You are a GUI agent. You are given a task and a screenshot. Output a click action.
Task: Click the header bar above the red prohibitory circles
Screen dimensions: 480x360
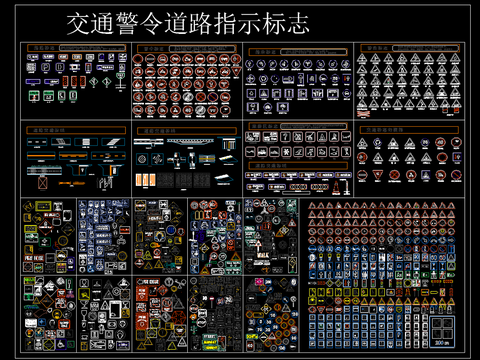pyautogui.click(x=187, y=49)
